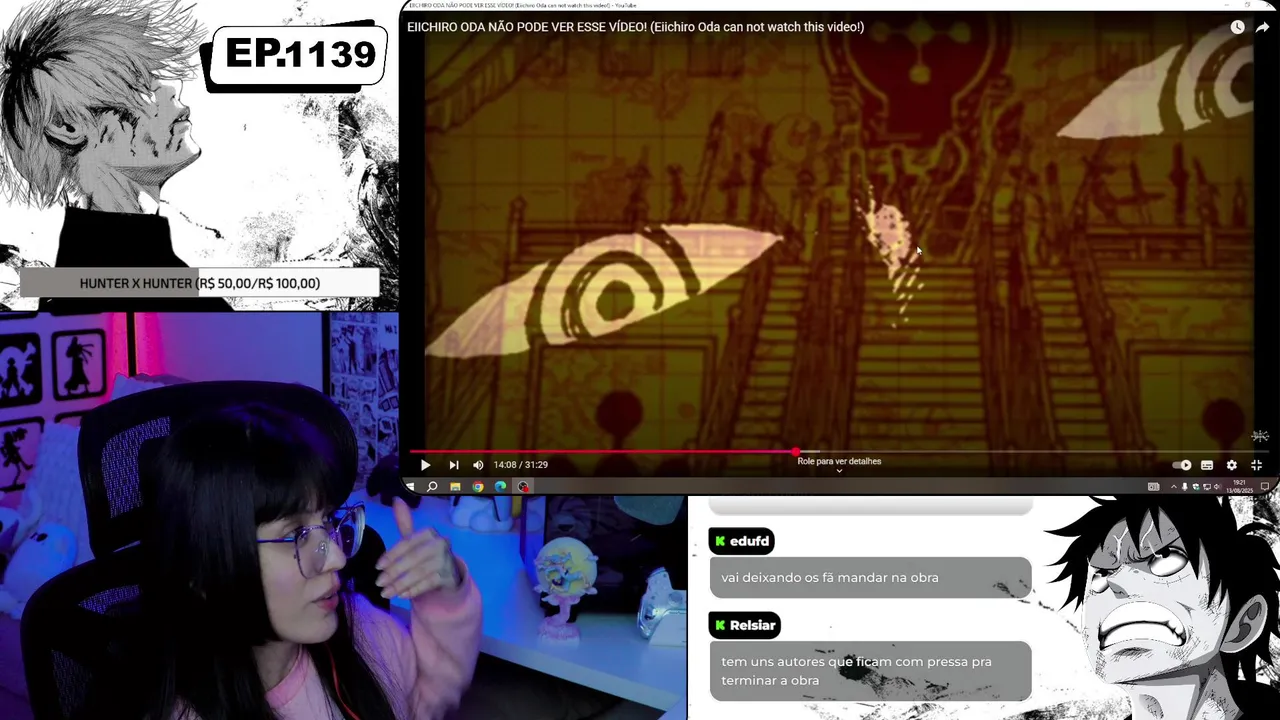Skip to the next video
This screenshot has width=1280, height=720.
(x=453, y=465)
